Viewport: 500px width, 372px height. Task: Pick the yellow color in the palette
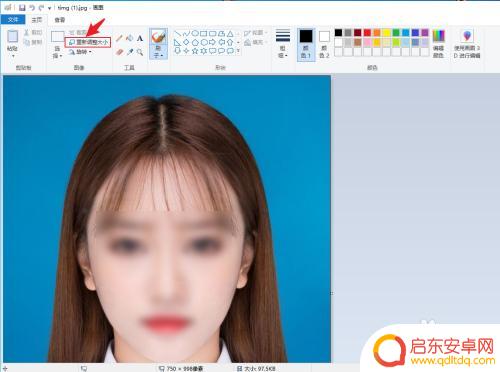tap(386, 32)
